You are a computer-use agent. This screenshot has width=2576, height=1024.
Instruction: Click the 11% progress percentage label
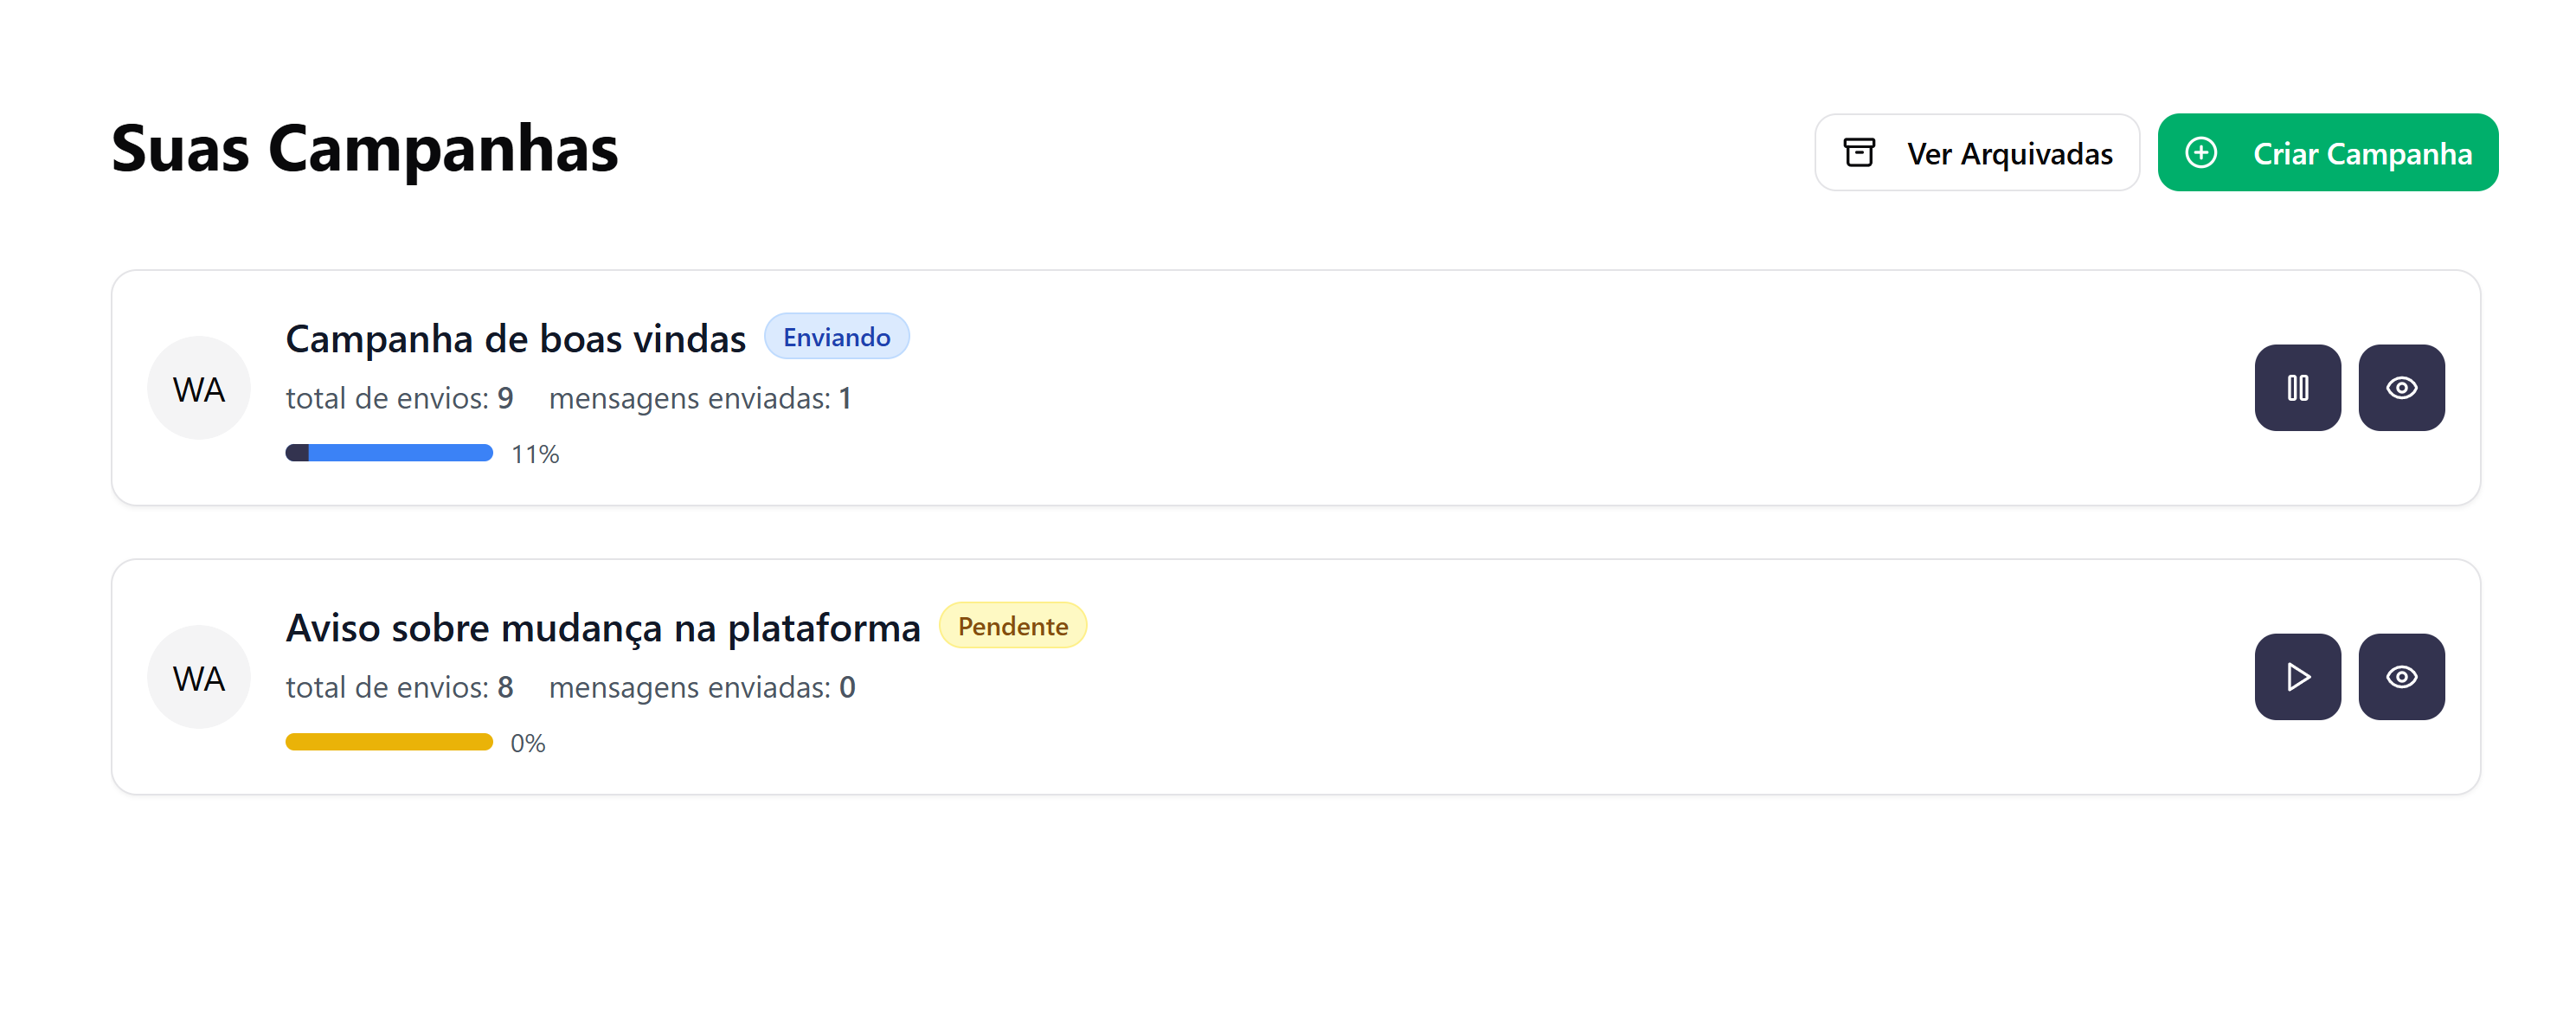(535, 455)
